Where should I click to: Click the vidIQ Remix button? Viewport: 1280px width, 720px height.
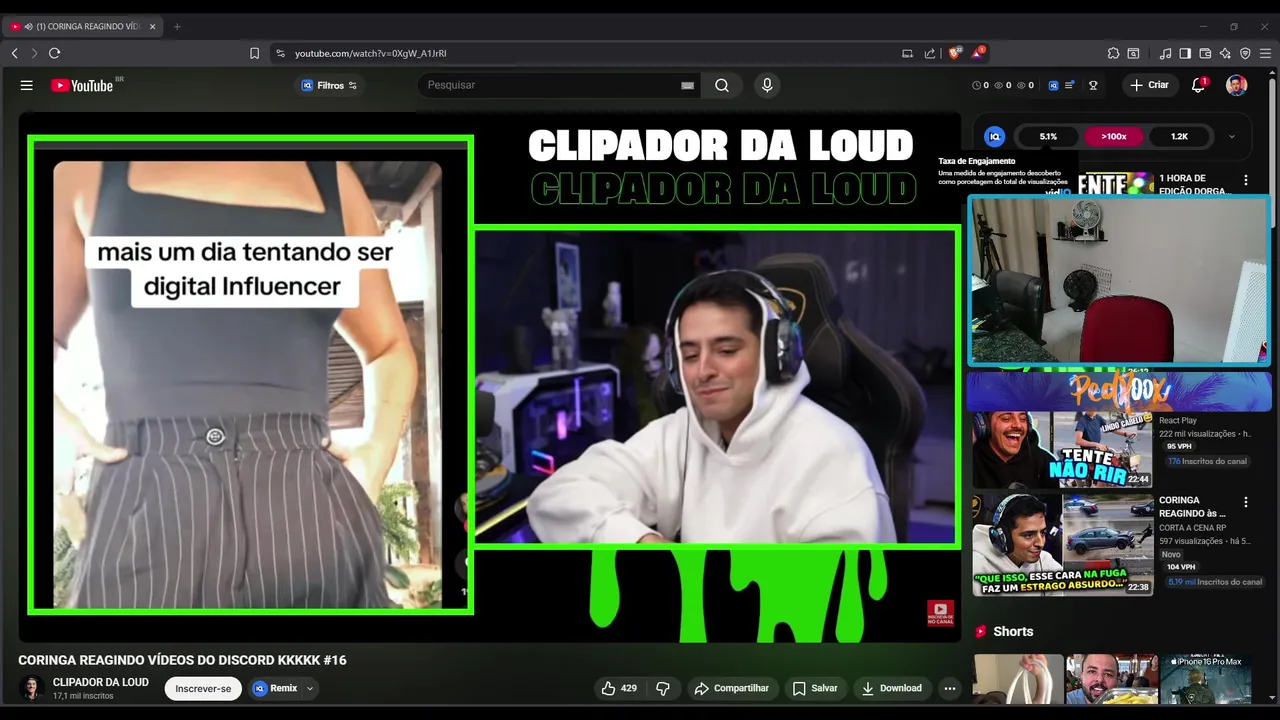click(x=275, y=688)
